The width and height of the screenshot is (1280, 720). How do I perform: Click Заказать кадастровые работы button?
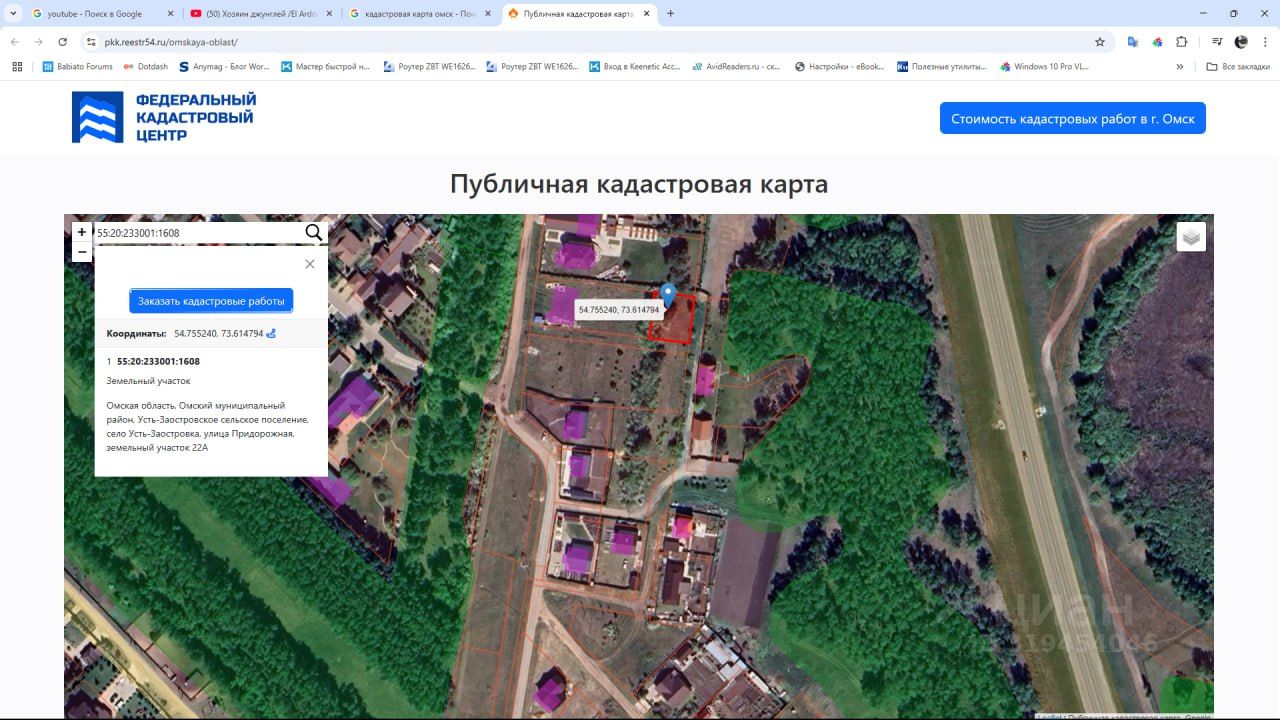pos(211,301)
